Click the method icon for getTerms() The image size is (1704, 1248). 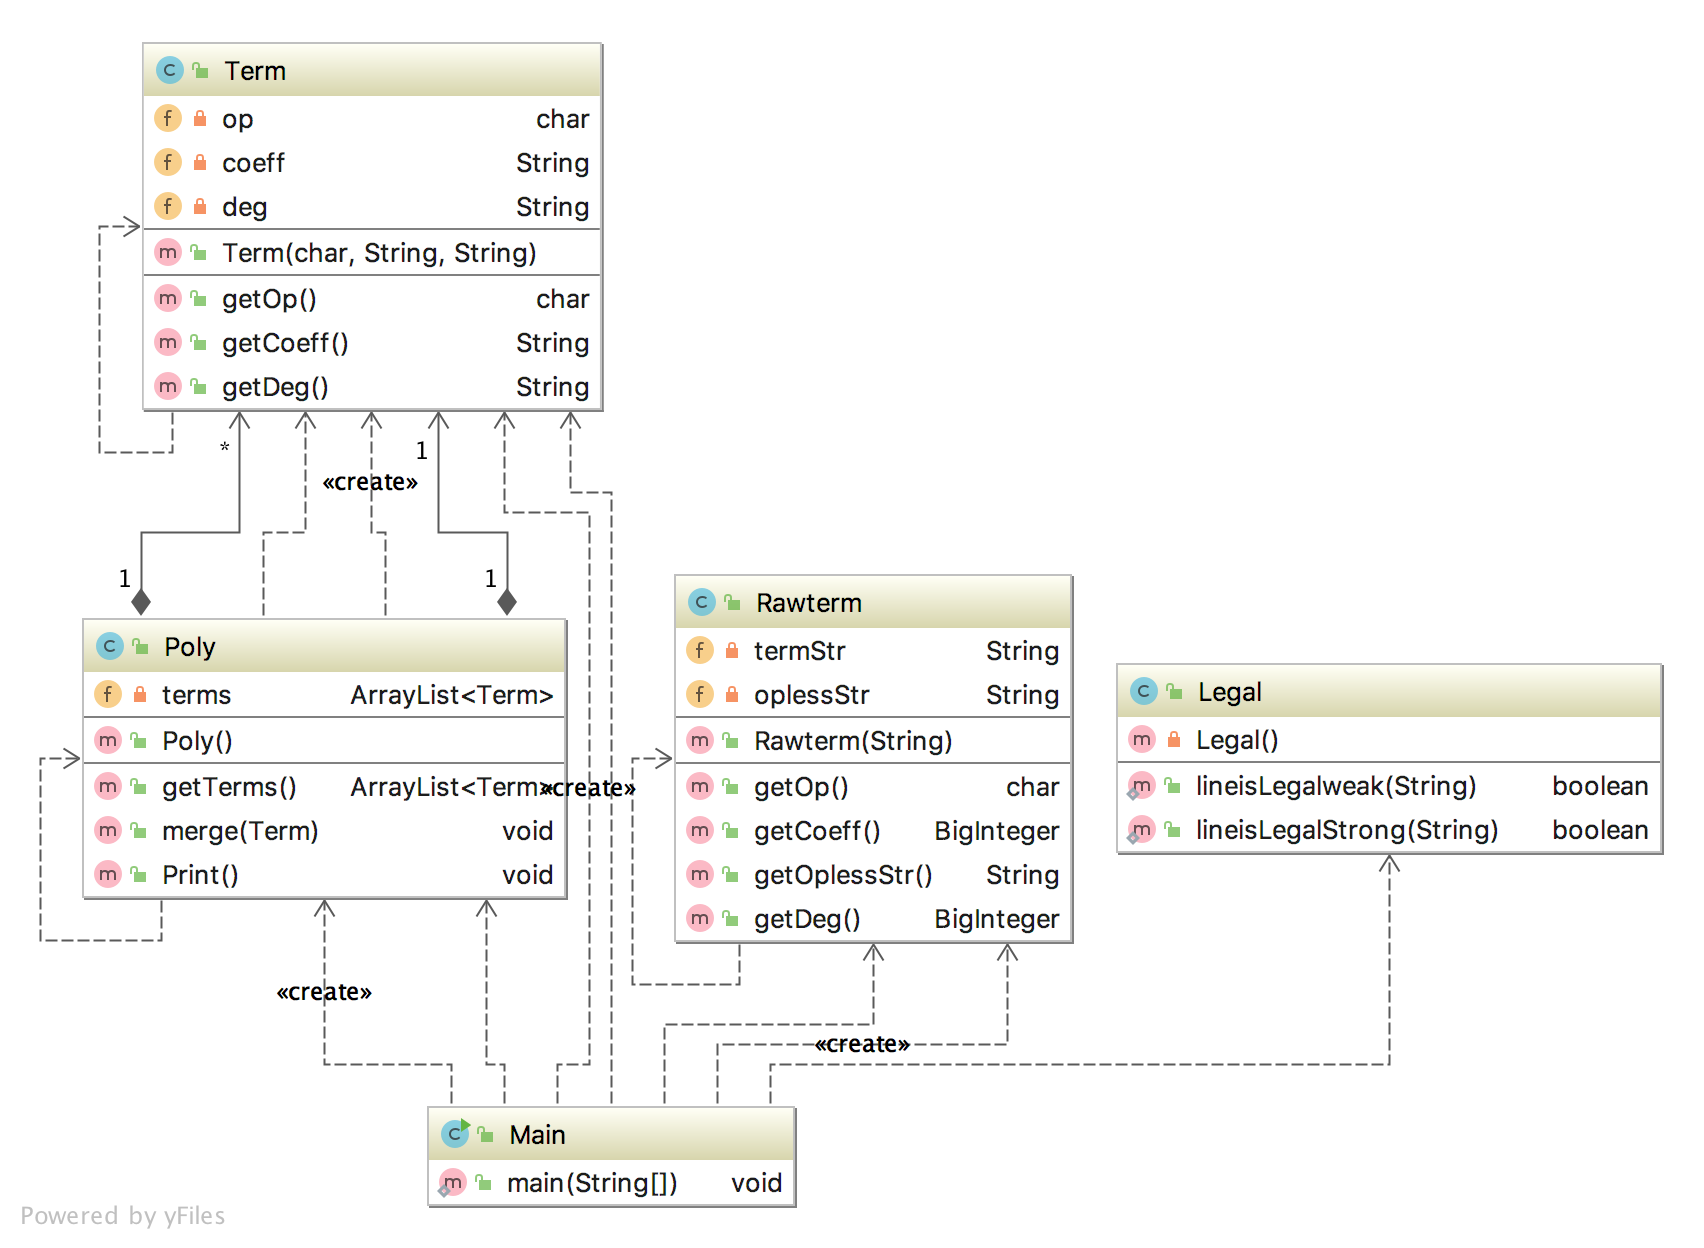coord(107,786)
